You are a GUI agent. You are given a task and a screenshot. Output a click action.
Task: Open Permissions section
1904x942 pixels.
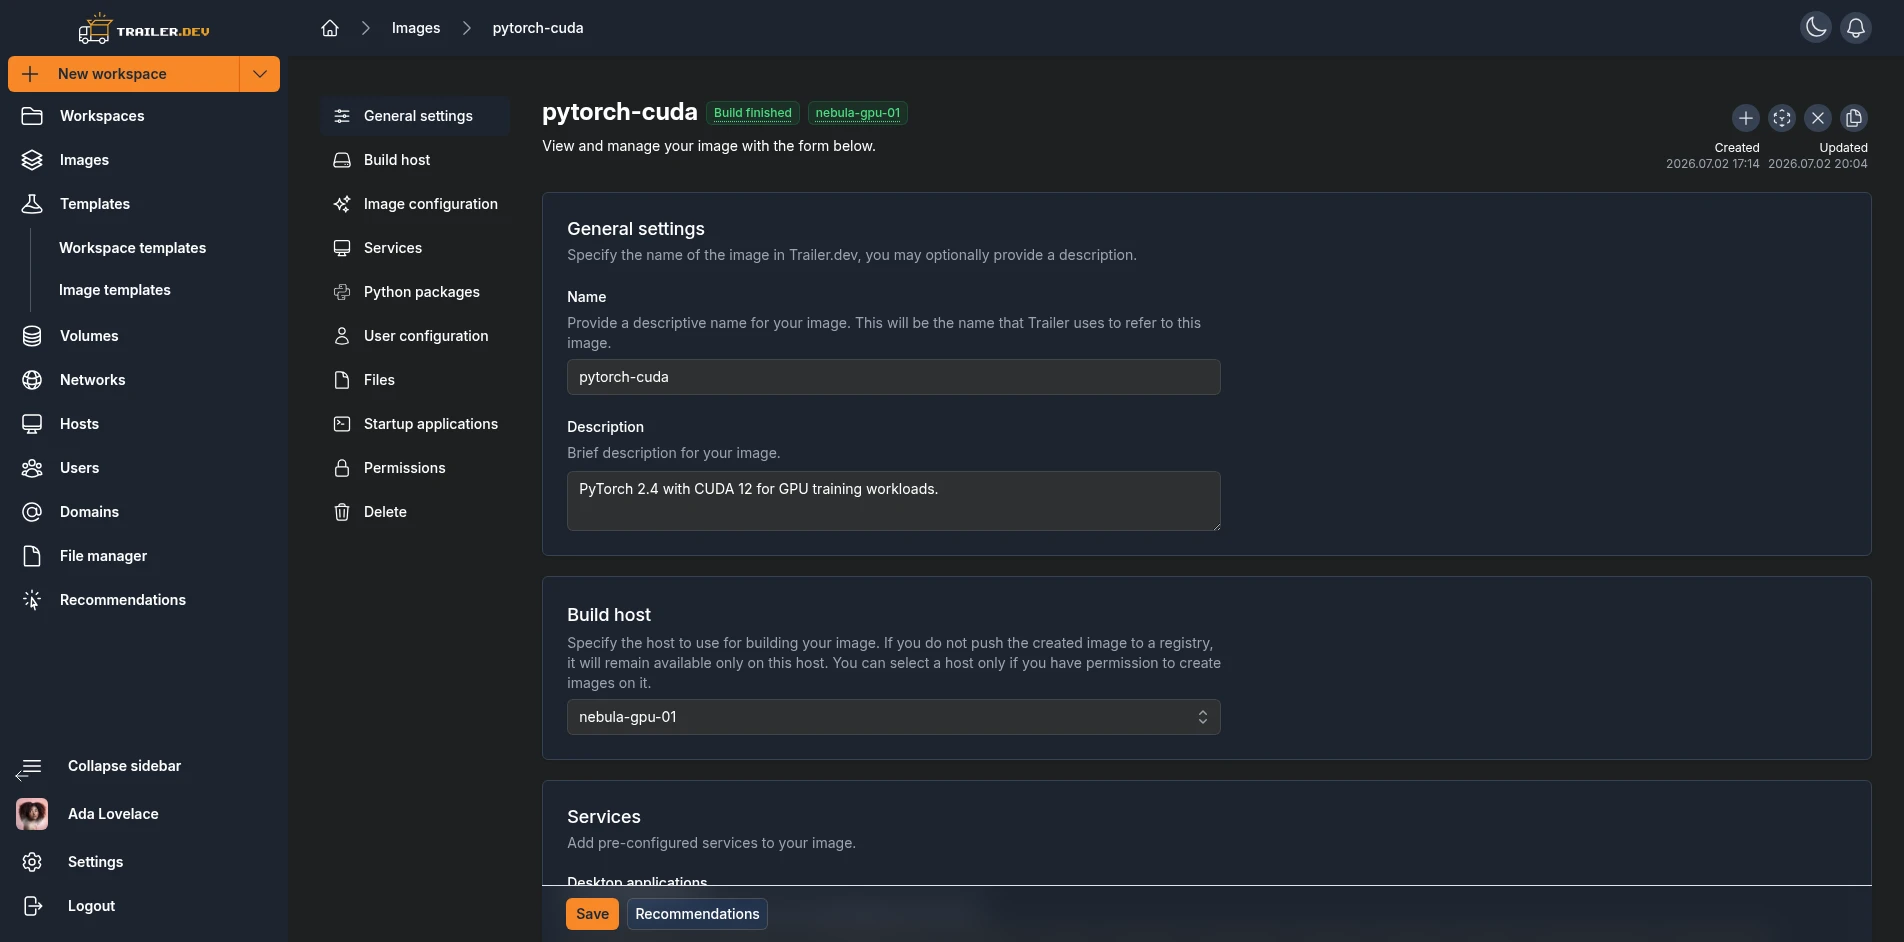coord(416,468)
